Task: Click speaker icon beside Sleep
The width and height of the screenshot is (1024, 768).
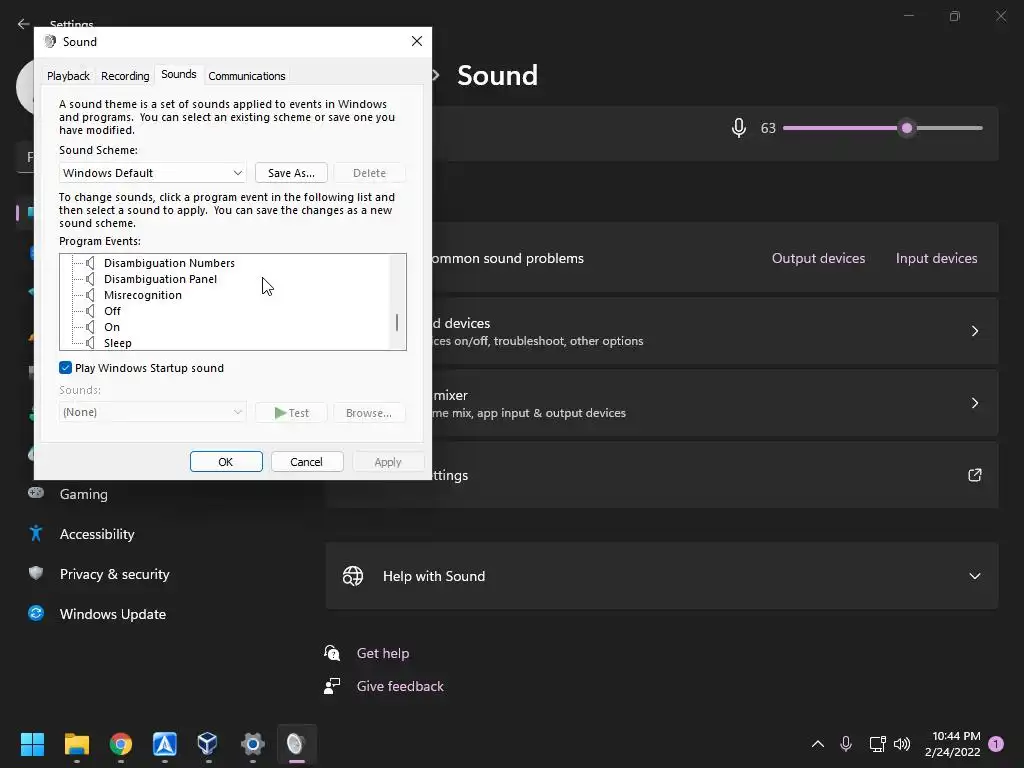Action: tap(91, 343)
